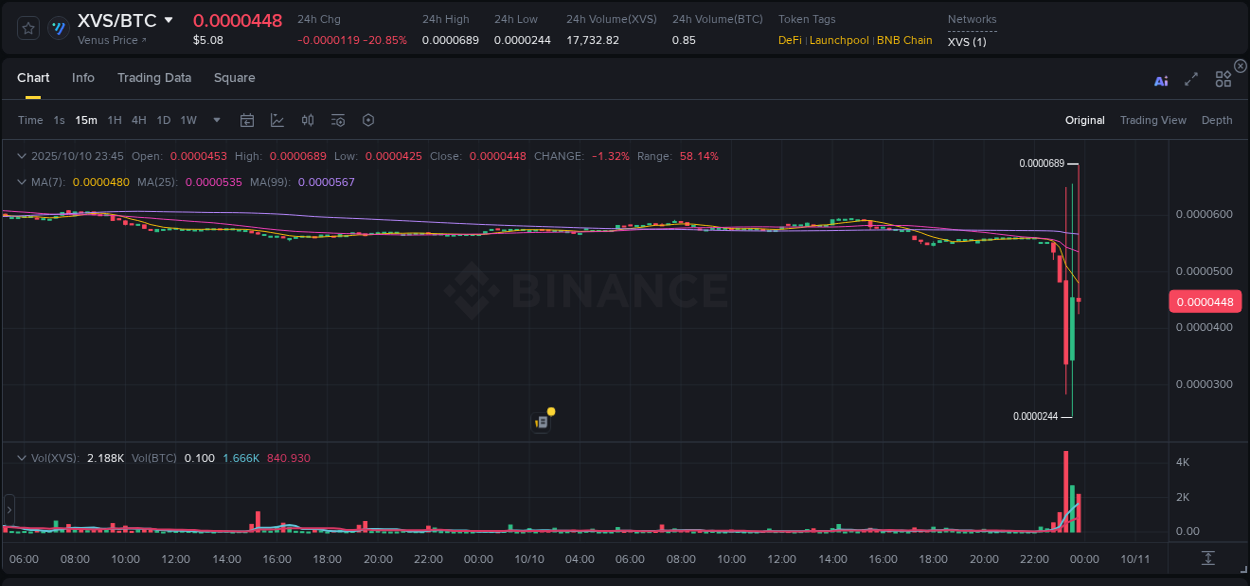Open the date range calendar icon

(247, 120)
